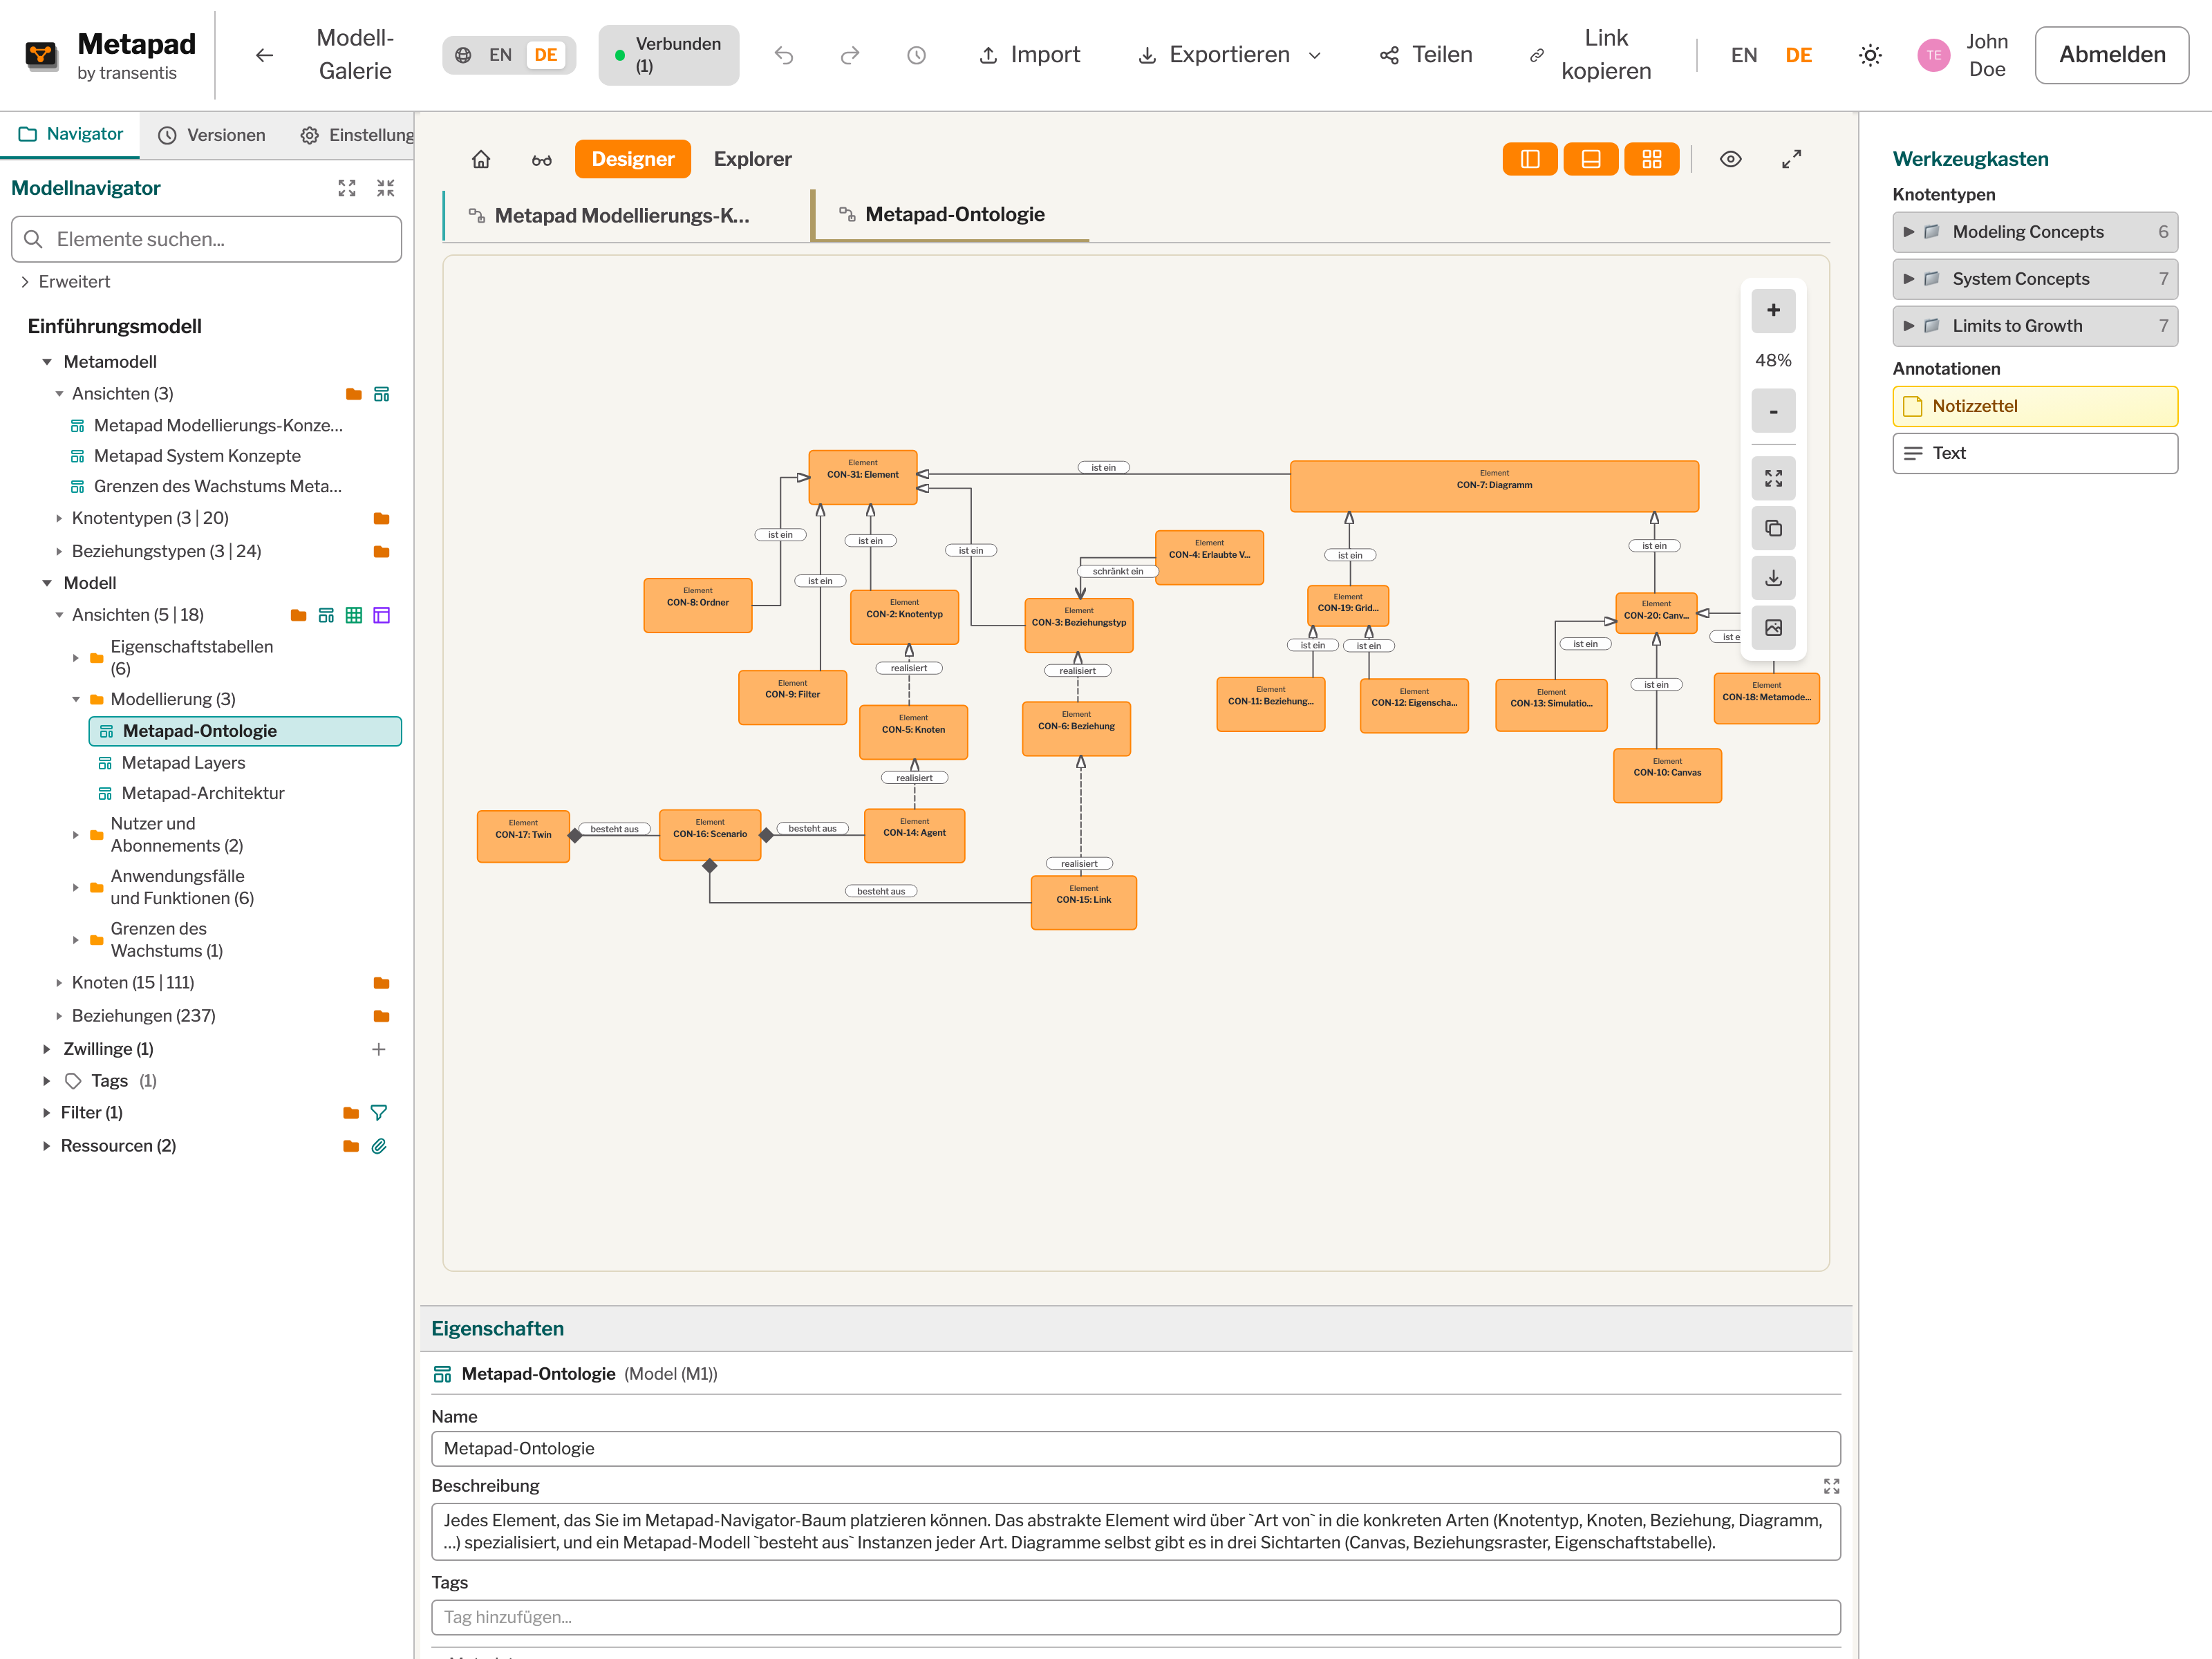Select DE in the navigator language toggle
This screenshot has width=2212, height=1659.
[546, 55]
